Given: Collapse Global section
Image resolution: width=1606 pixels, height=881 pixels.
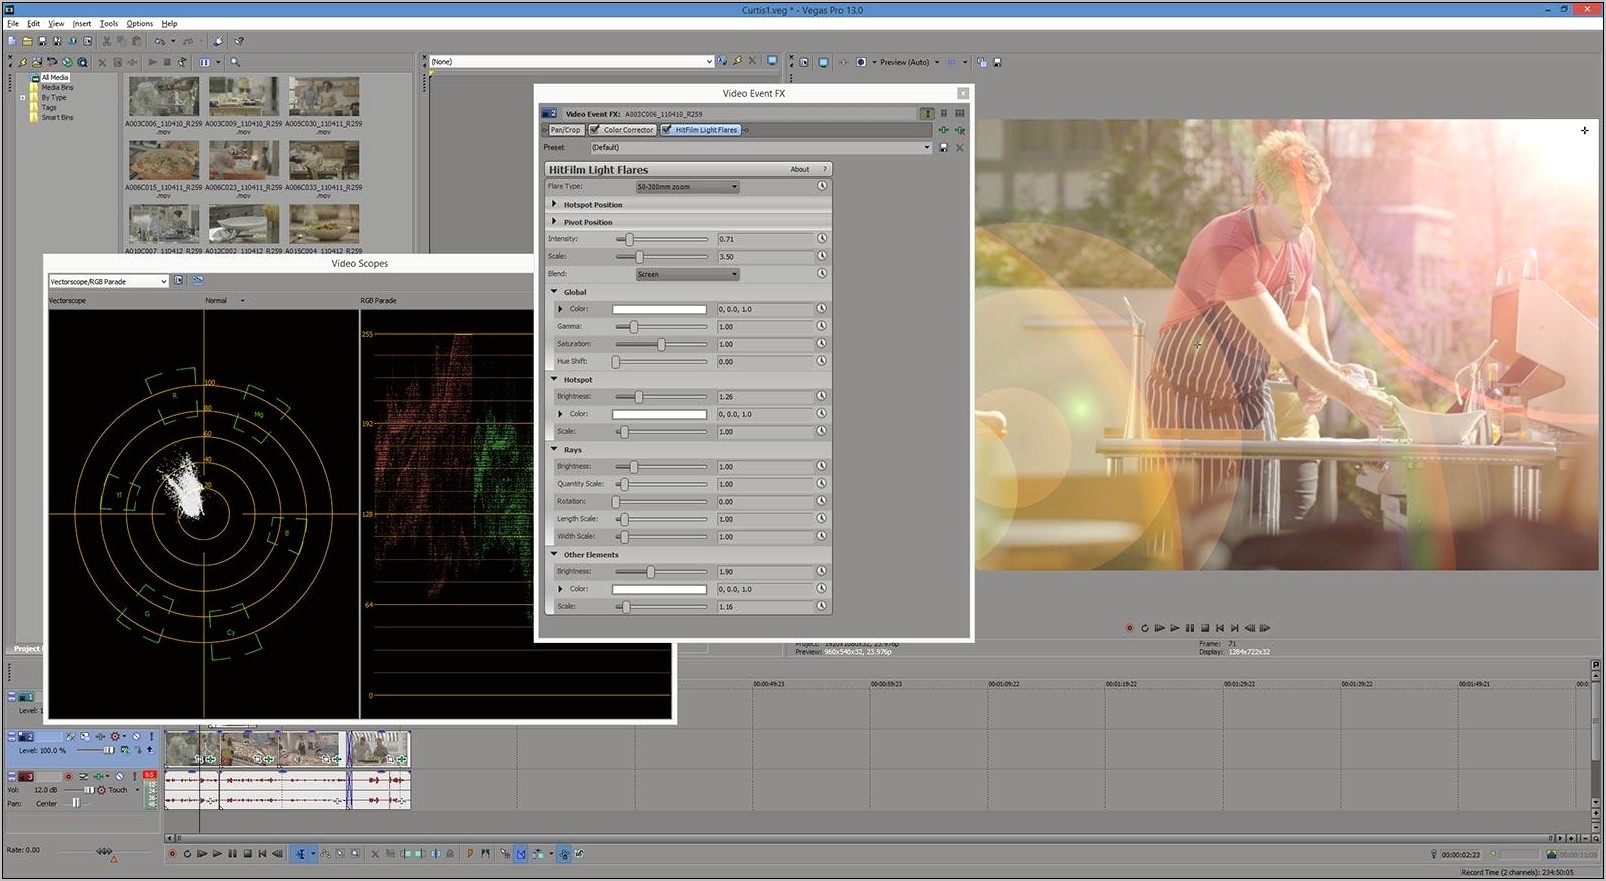Looking at the screenshot, I should [555, 292].
